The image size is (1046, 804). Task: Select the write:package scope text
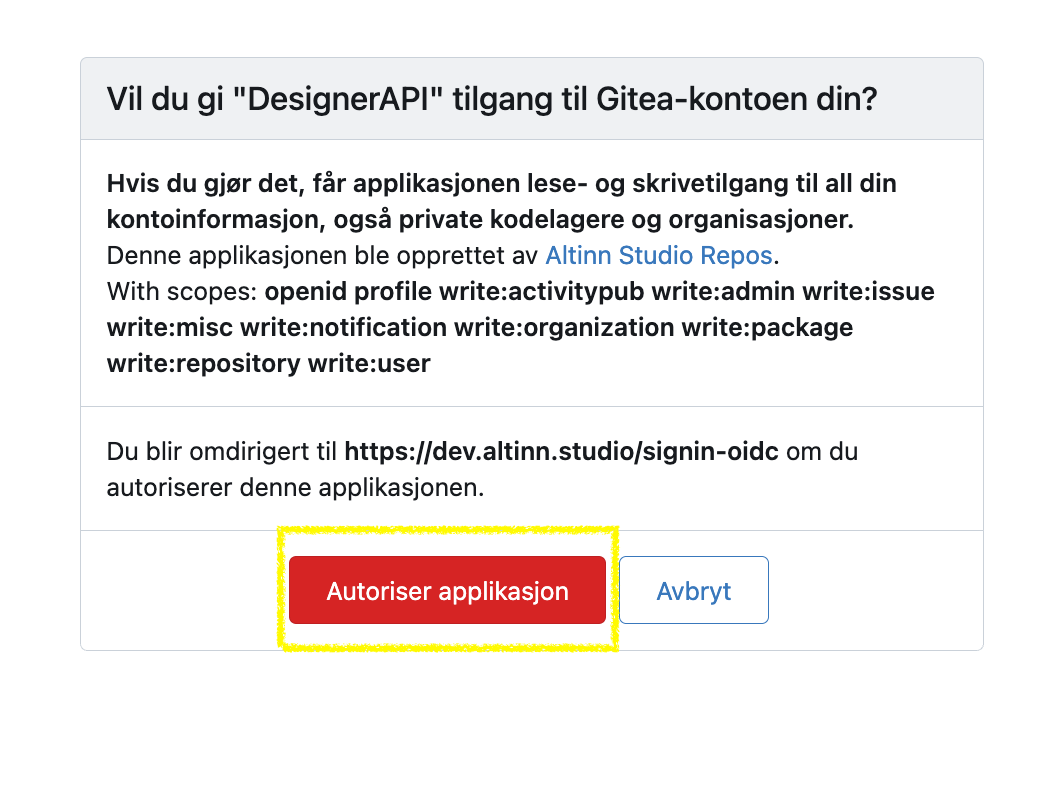click(x=767, y=328)
